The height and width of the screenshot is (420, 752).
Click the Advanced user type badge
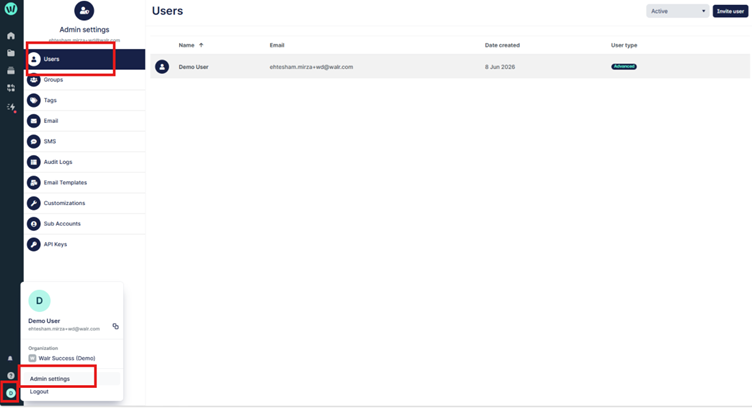(624, 67)
